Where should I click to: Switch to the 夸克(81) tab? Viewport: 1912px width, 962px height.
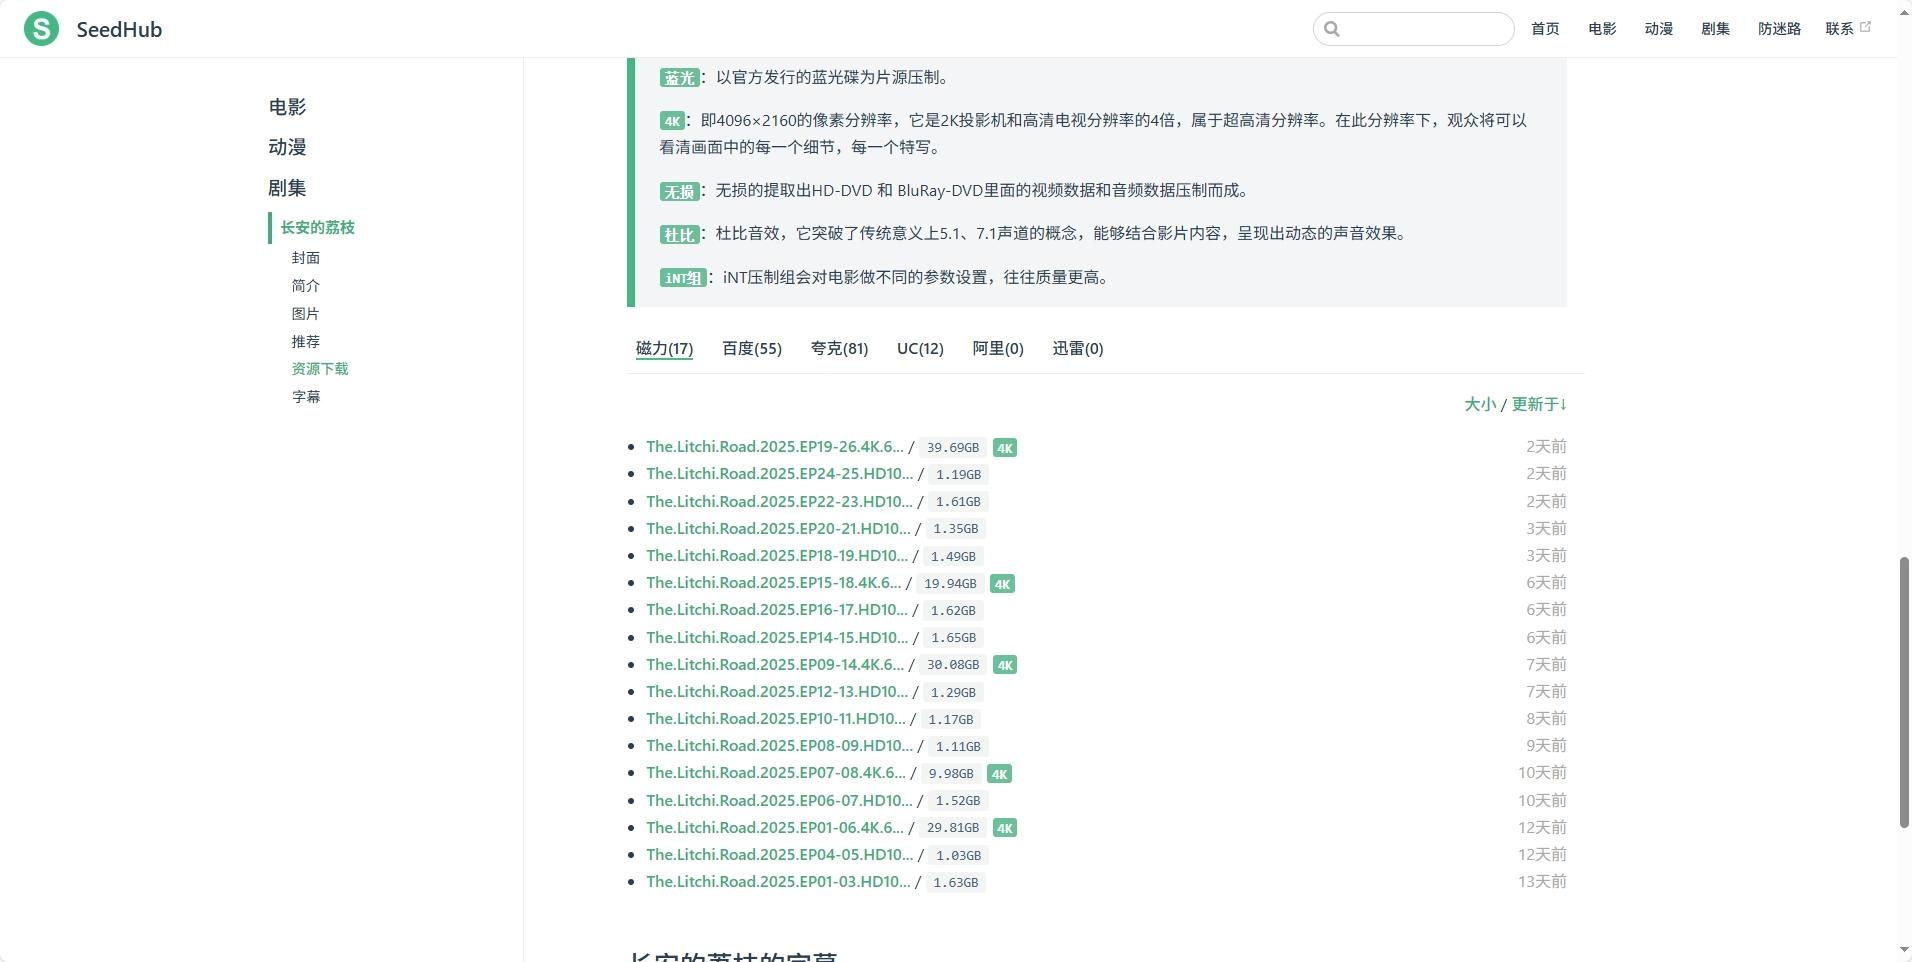coord(838,349)
